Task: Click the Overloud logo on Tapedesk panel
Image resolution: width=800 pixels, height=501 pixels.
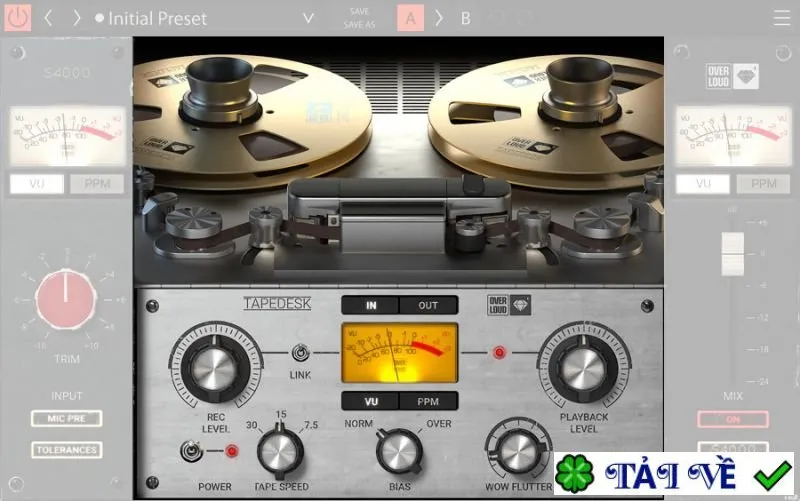Action: 509,305
